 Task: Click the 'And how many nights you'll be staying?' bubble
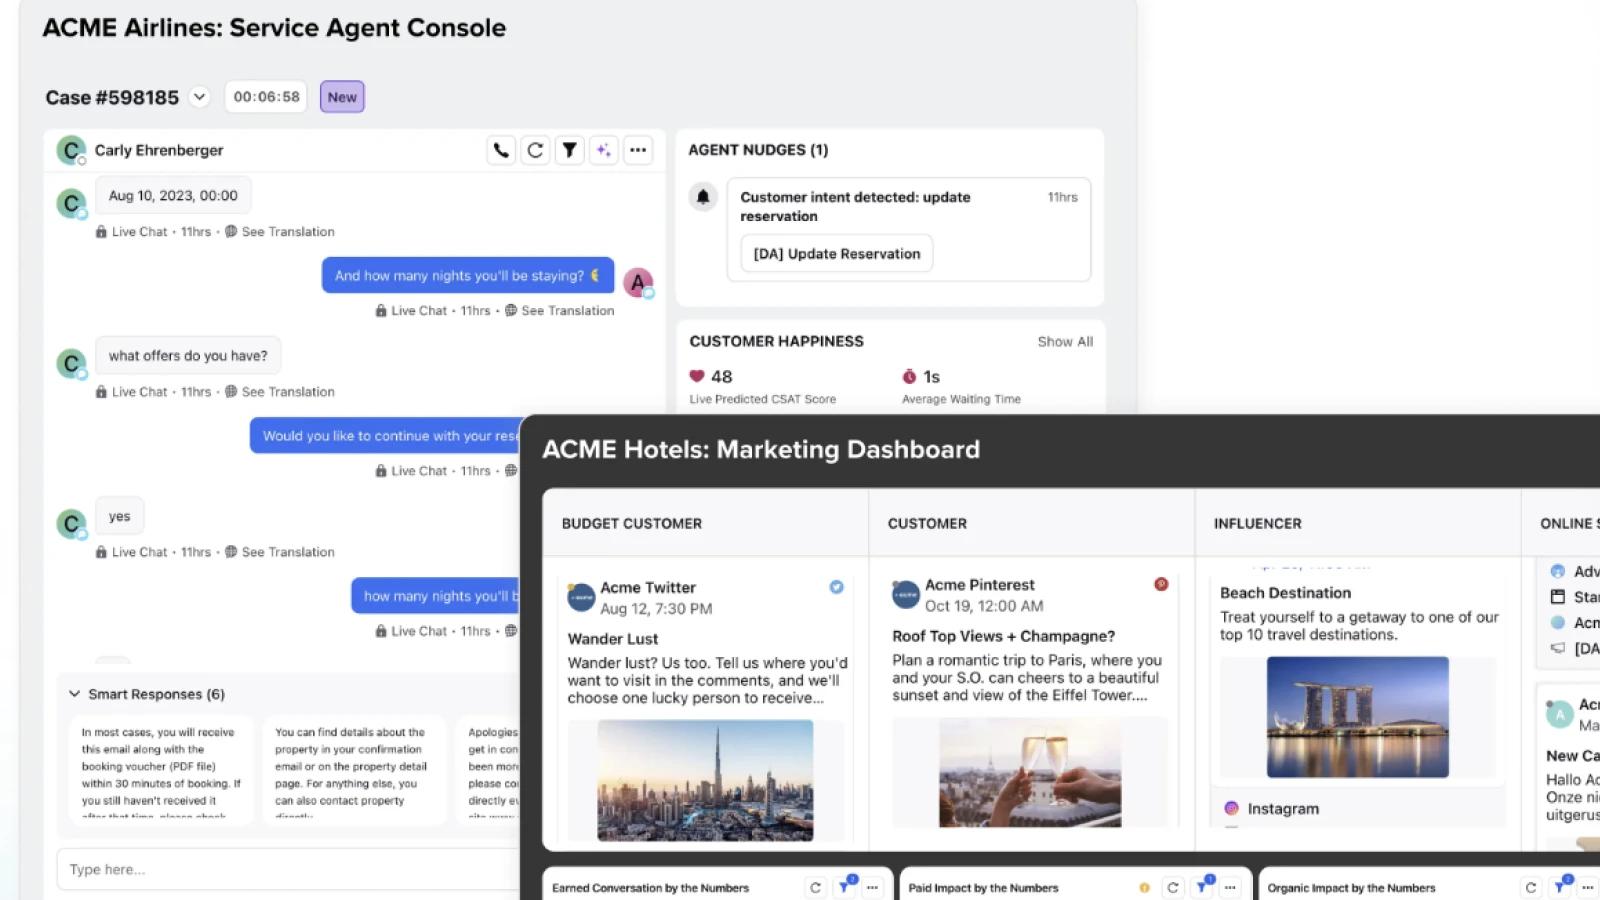pos(467,275)
